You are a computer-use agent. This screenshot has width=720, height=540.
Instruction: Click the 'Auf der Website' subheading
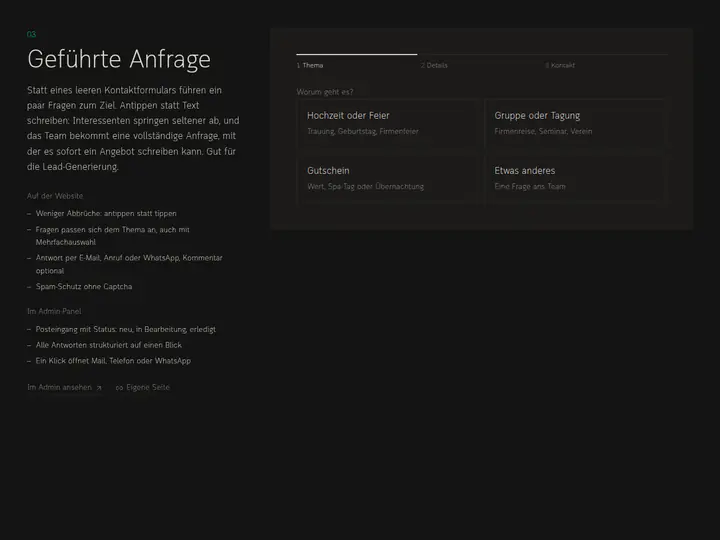pos(55,196)
